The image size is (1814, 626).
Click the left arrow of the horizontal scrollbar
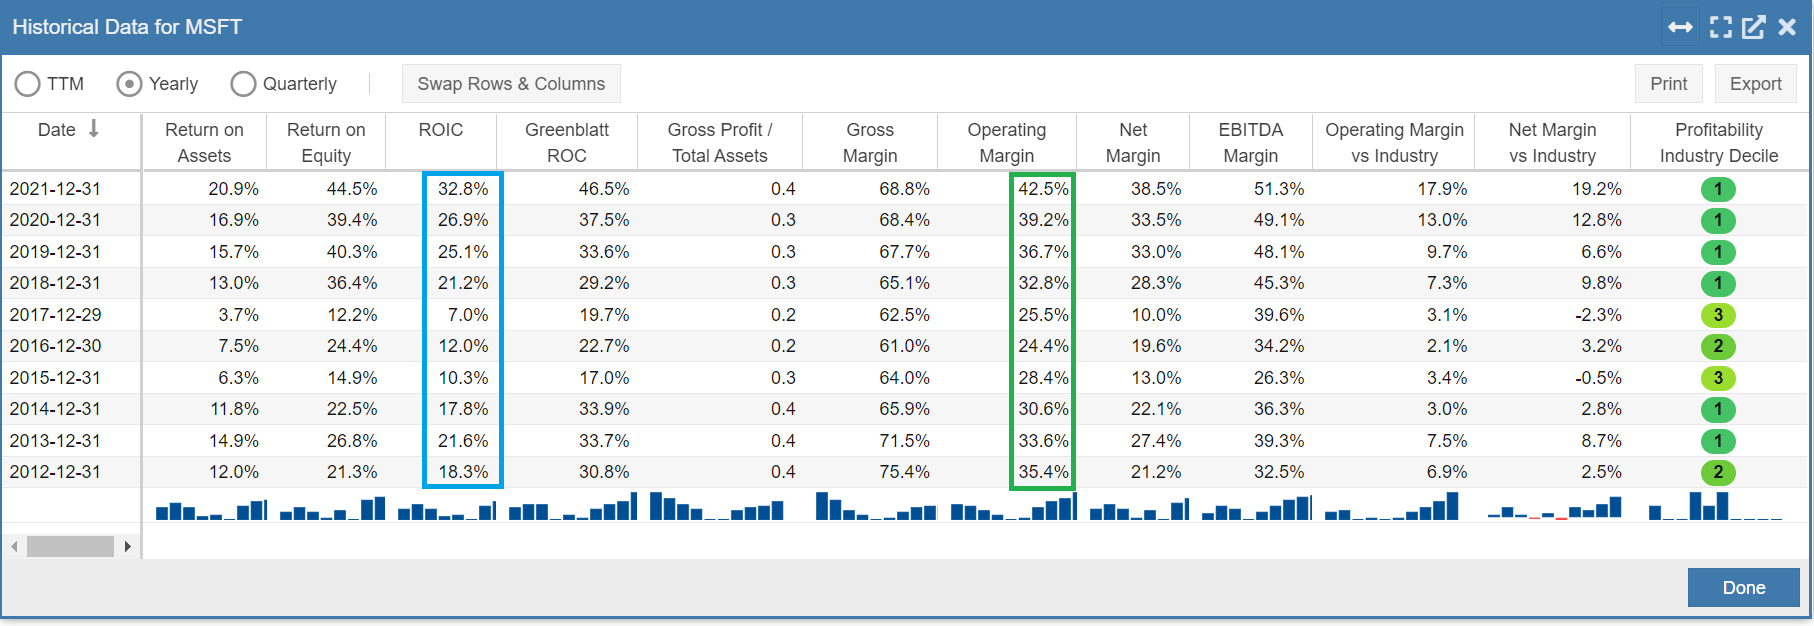(14, 546)
